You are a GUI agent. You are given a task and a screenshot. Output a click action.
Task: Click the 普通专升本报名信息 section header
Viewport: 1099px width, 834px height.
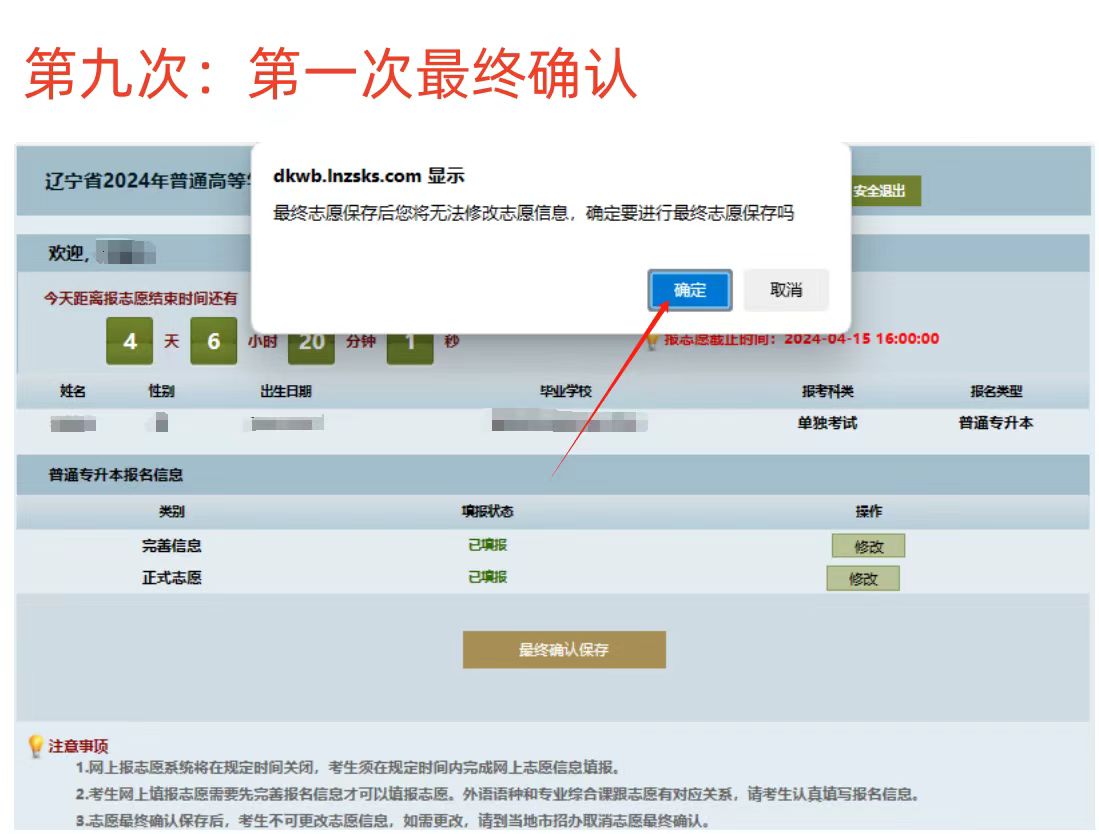(x=116, y=475)
